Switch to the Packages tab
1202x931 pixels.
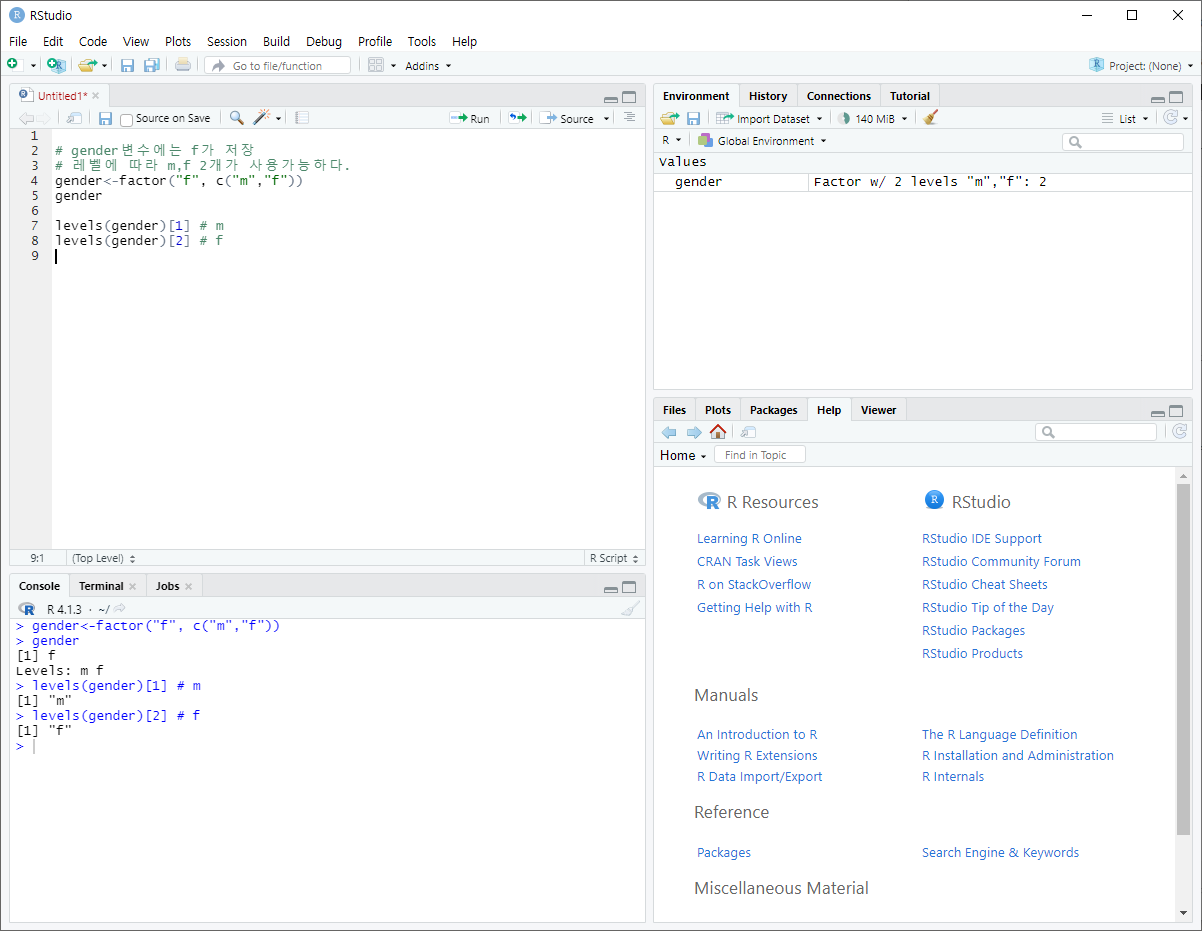coord(774,410)
